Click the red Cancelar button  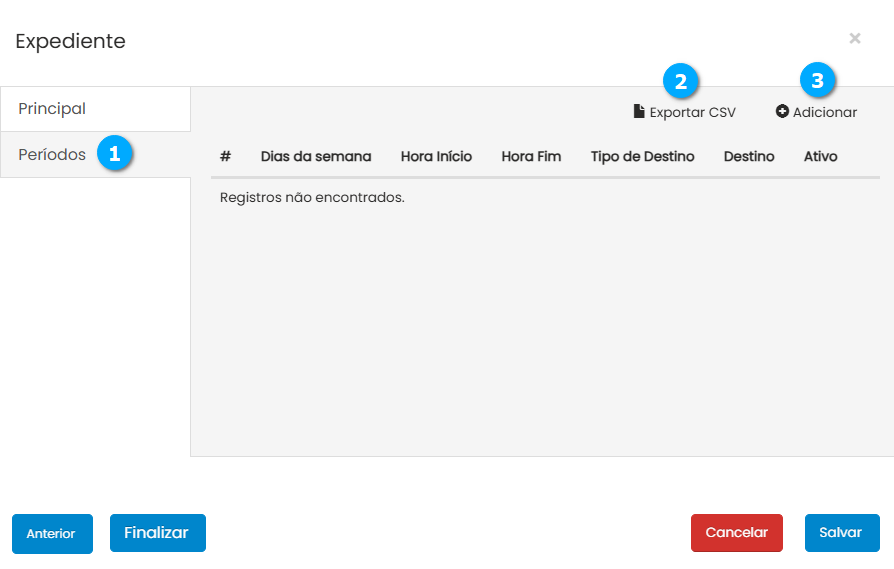[x=736, y=533]
